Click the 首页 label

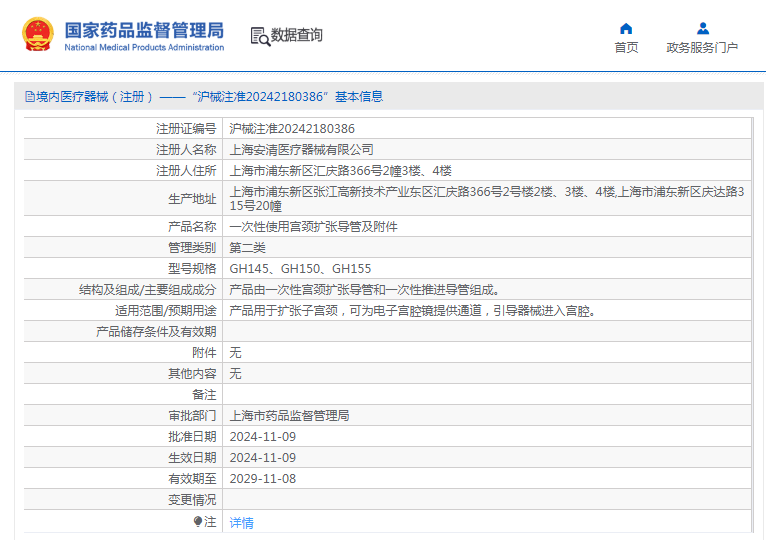[626, 47]
